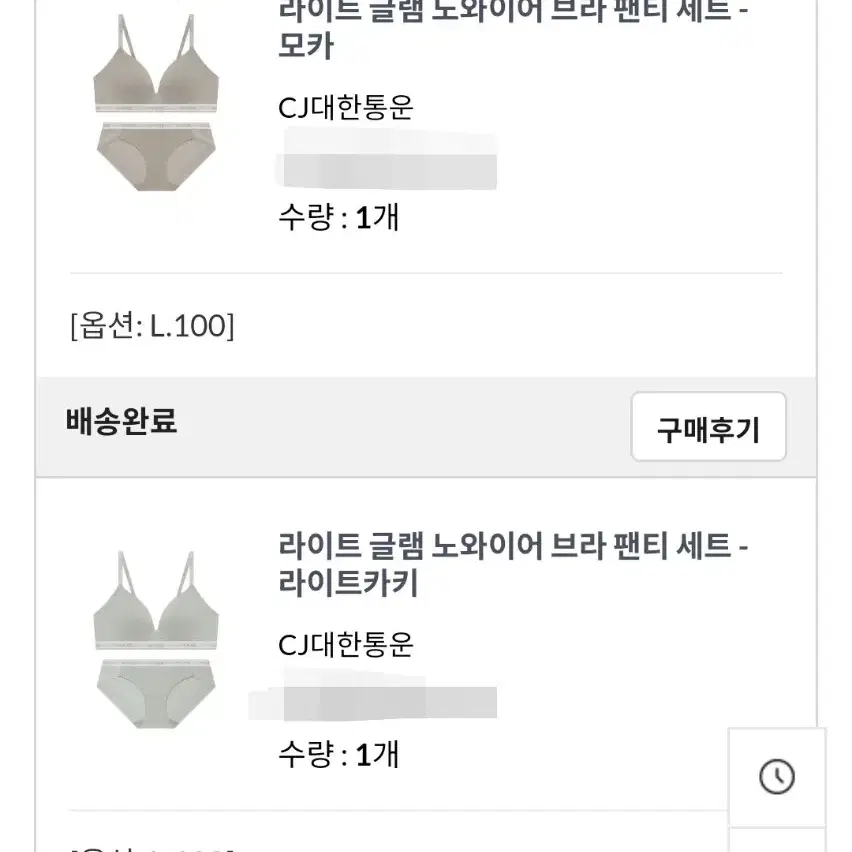Click the word 라이트카키 in second title
This screenshot has width=852, height=852.
(x=348, y=583)
